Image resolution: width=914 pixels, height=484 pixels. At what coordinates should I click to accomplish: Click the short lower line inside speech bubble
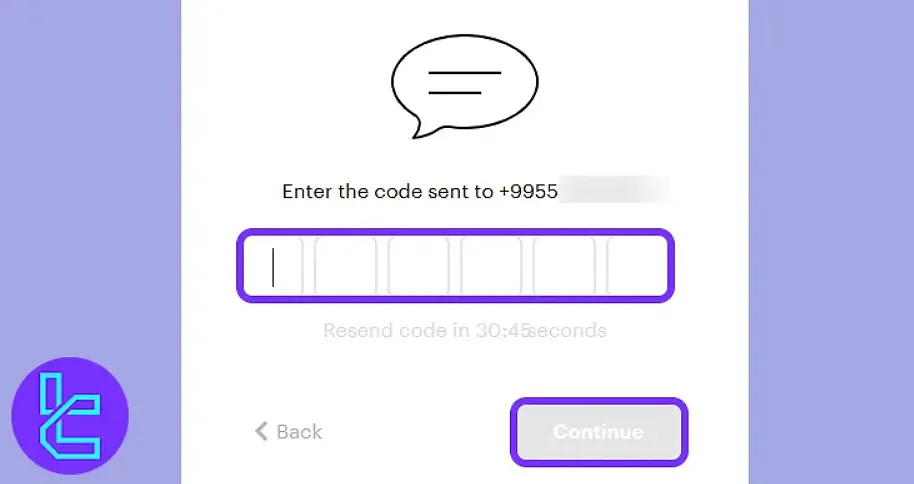(x=455, y=92)
